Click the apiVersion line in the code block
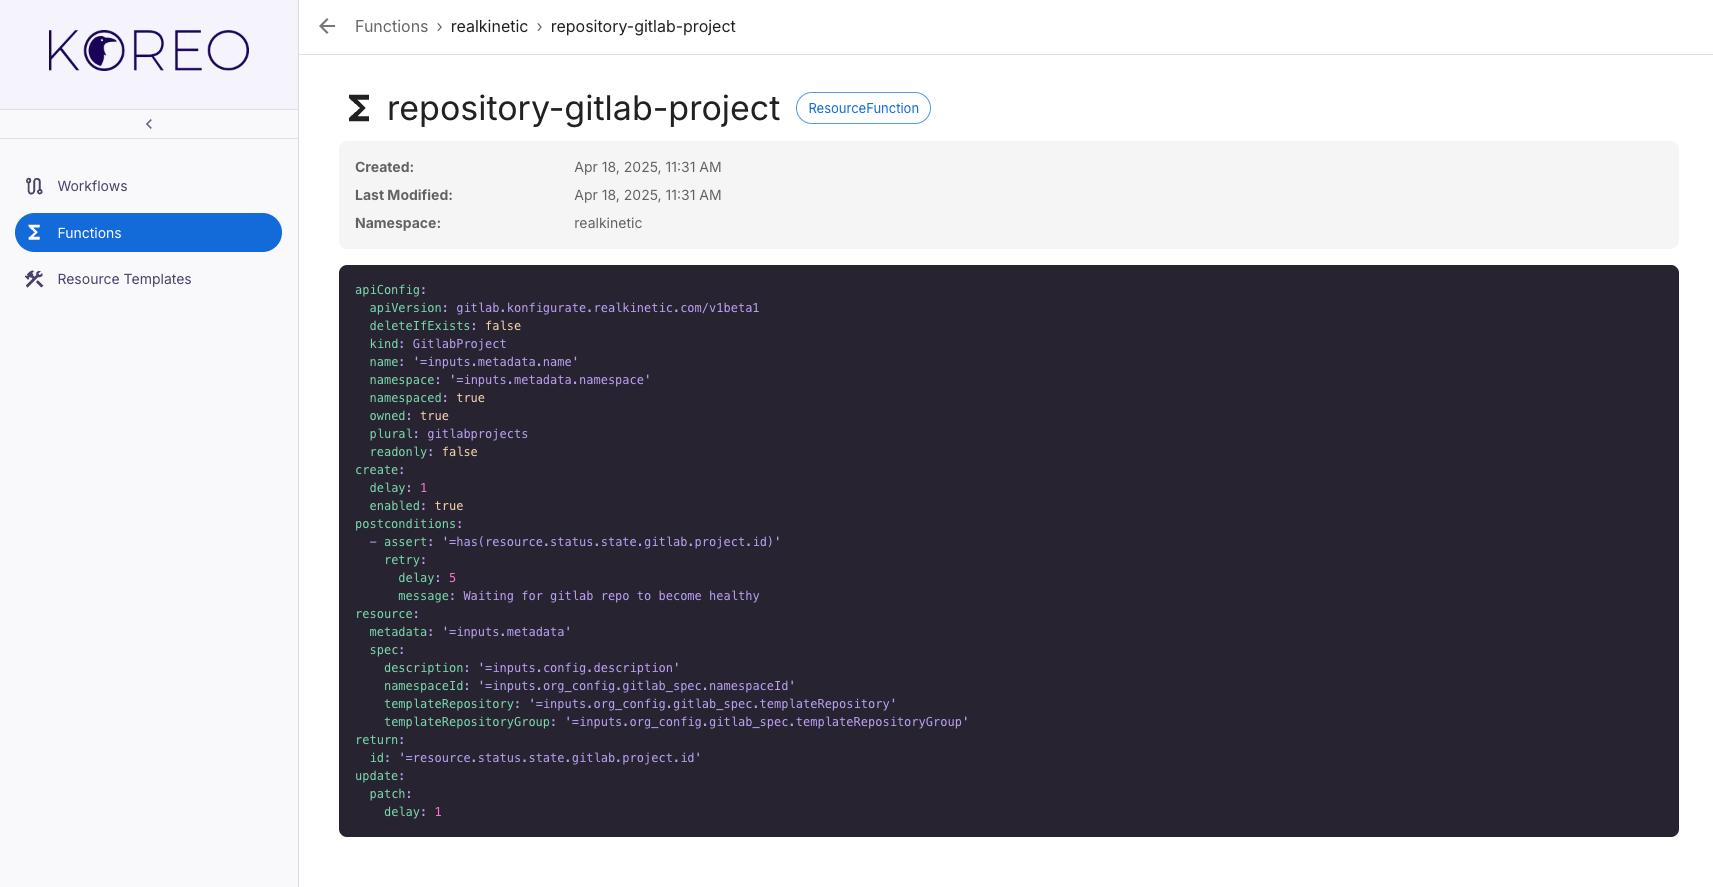 [564, 308]
